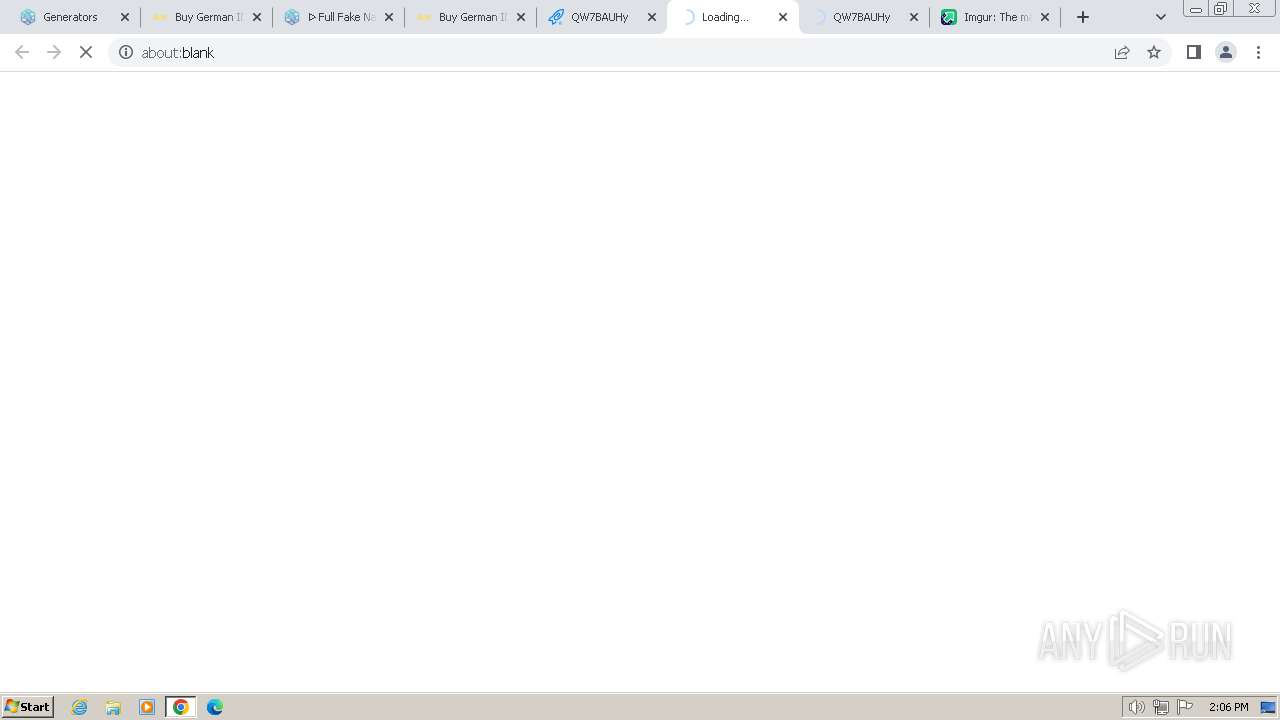Close the Imgur tab

pos(1045,17)
